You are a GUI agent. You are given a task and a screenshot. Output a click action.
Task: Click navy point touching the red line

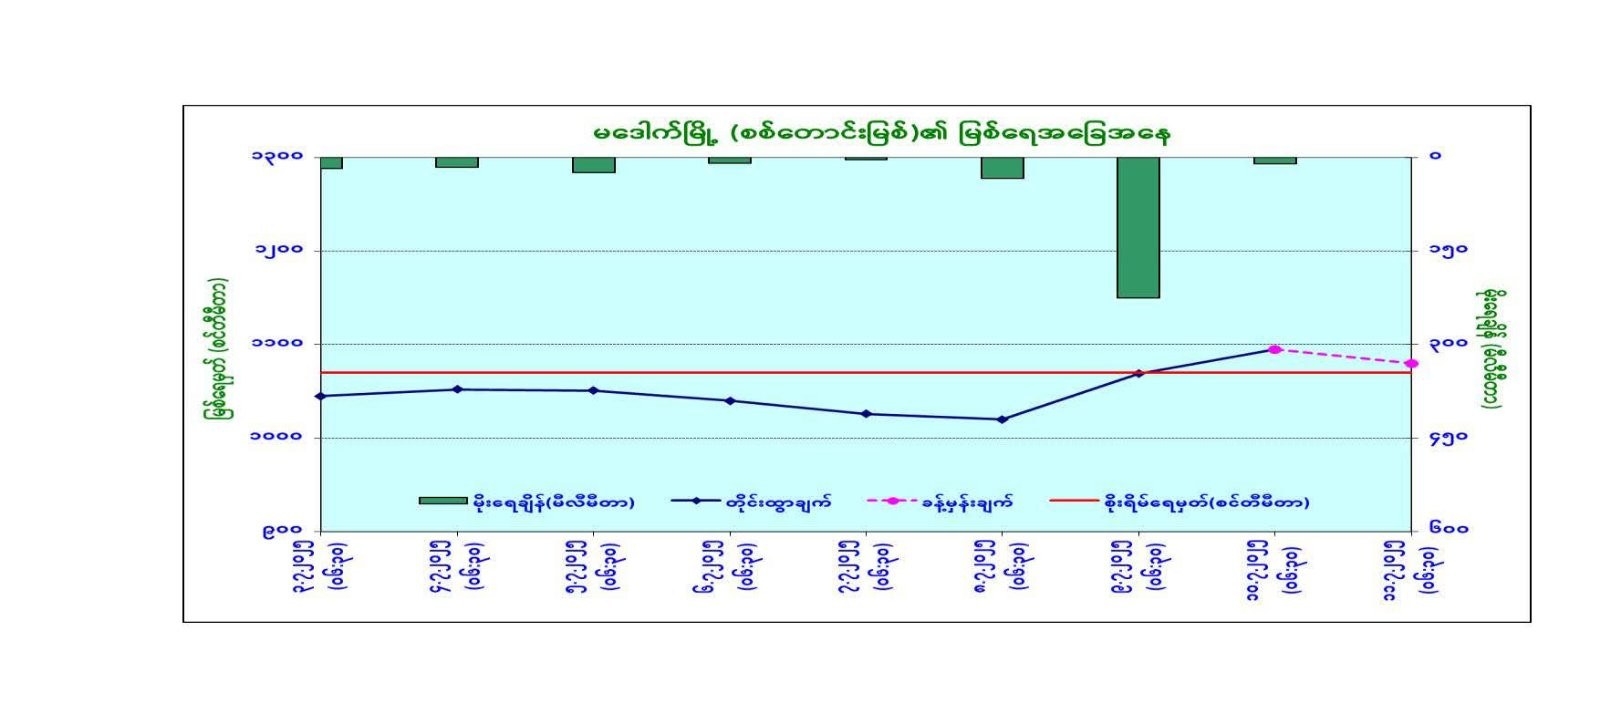pyautogui.click(x=1139, y=374)
